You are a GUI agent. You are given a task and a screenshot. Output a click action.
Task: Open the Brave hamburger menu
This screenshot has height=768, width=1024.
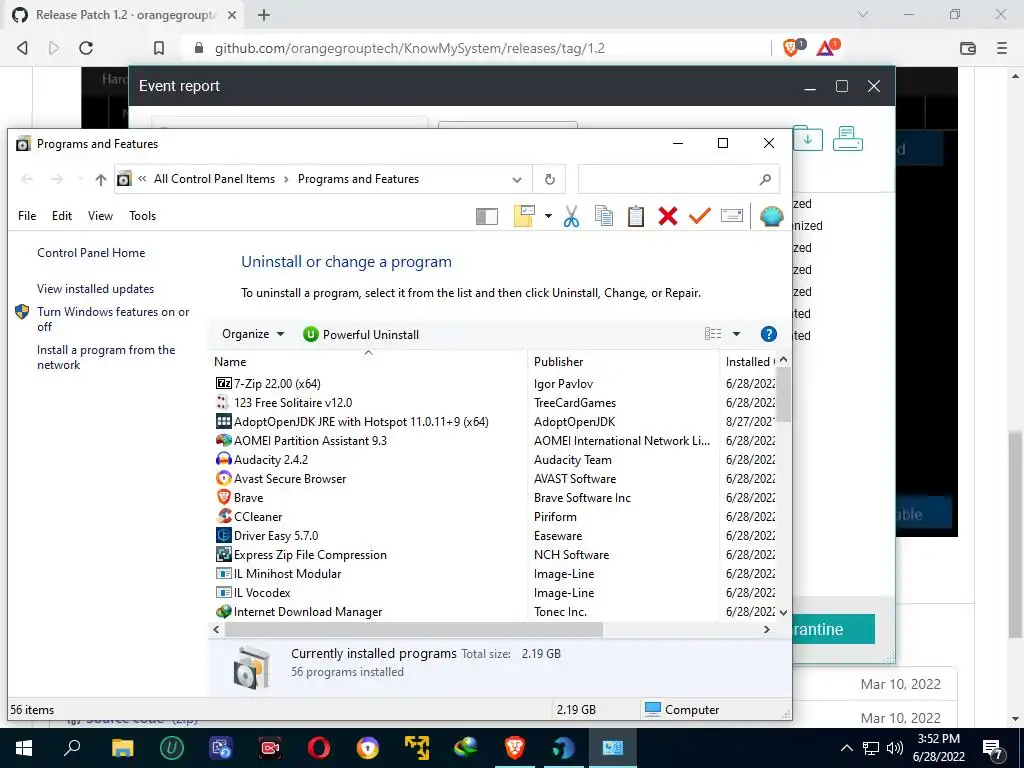1001,48
